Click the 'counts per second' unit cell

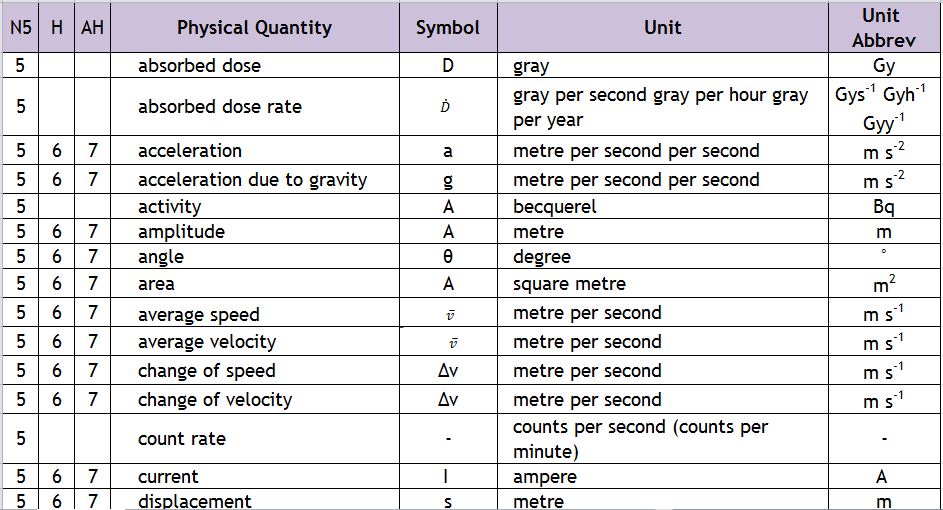tap(663, 438)
